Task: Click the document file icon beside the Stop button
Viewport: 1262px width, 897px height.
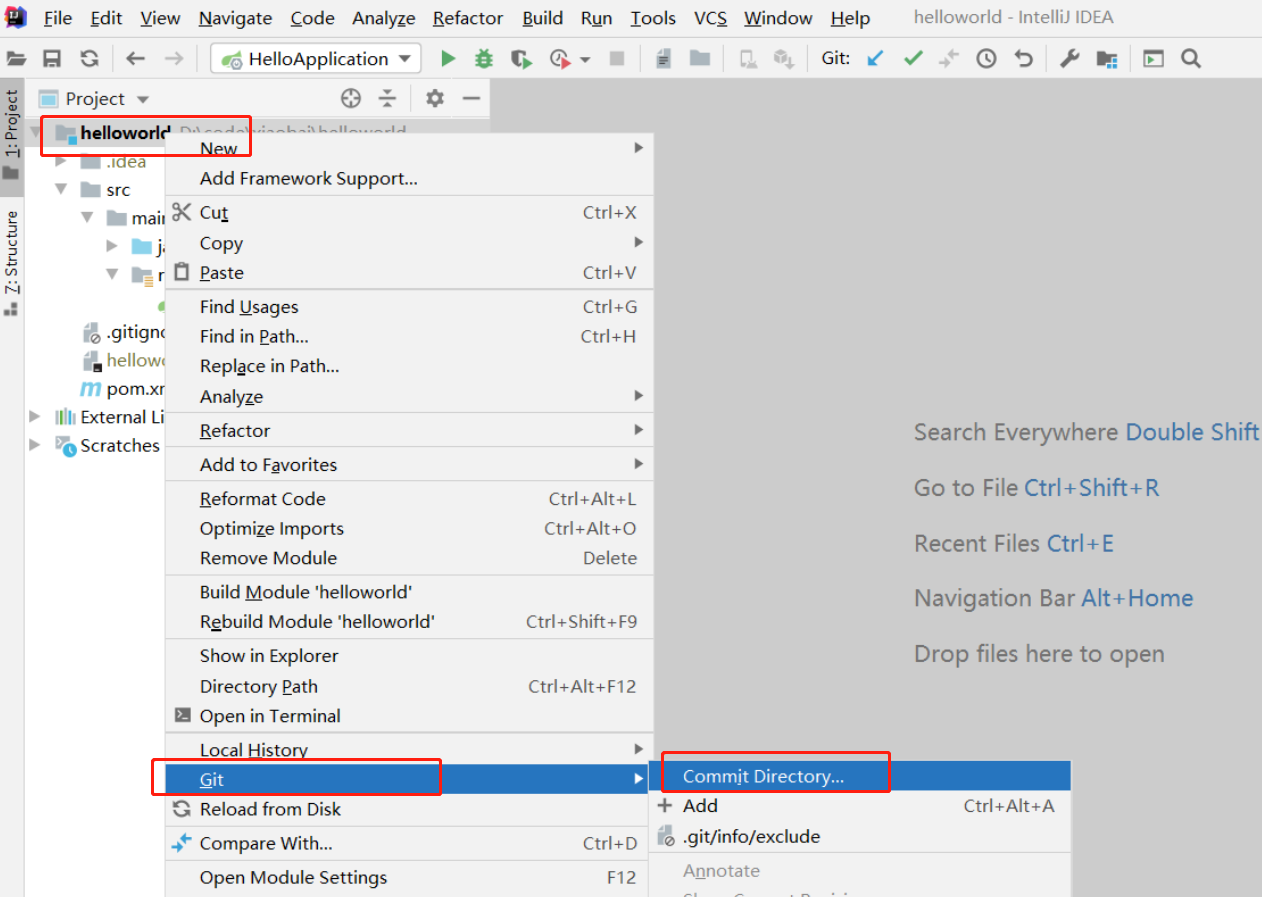Action: coord(663,59)
